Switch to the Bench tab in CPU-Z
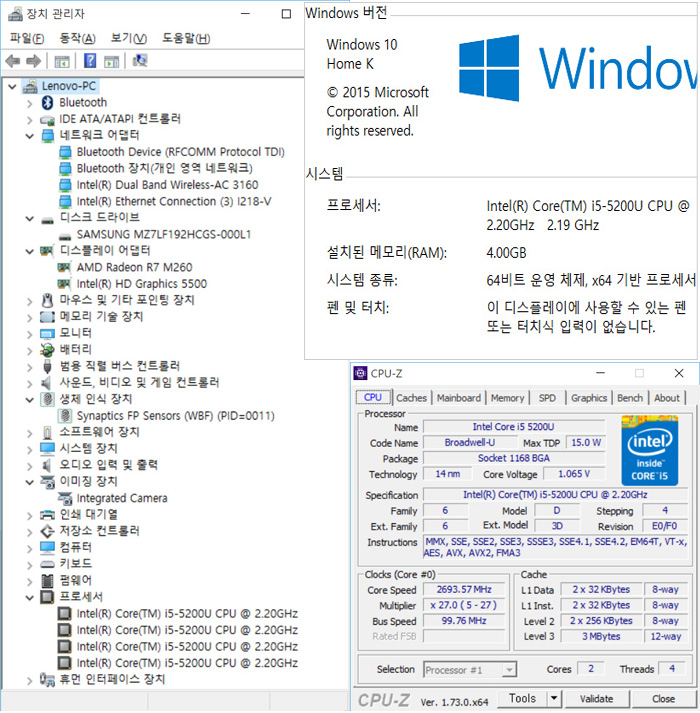700x713 pixels. (629, 398)
